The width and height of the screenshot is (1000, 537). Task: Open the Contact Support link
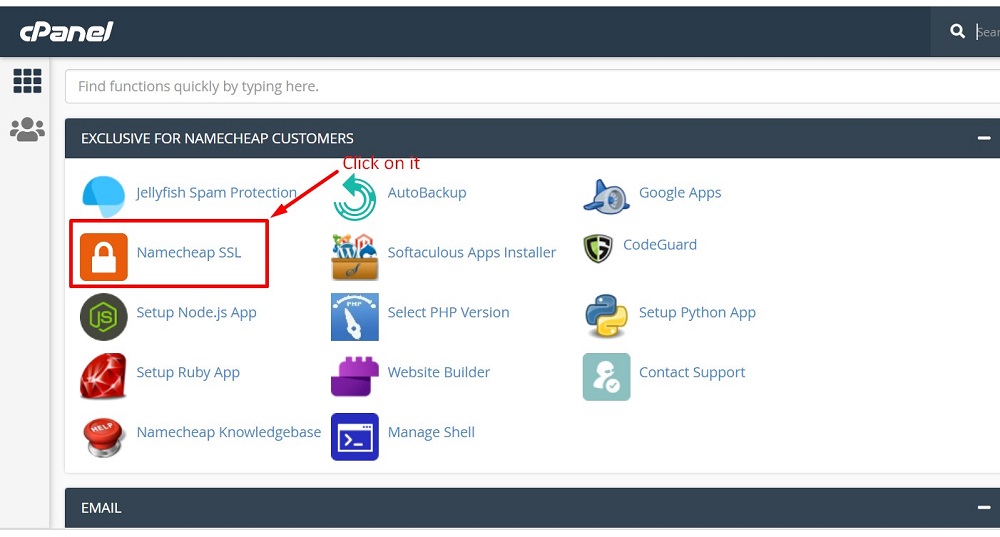(692, 372)
